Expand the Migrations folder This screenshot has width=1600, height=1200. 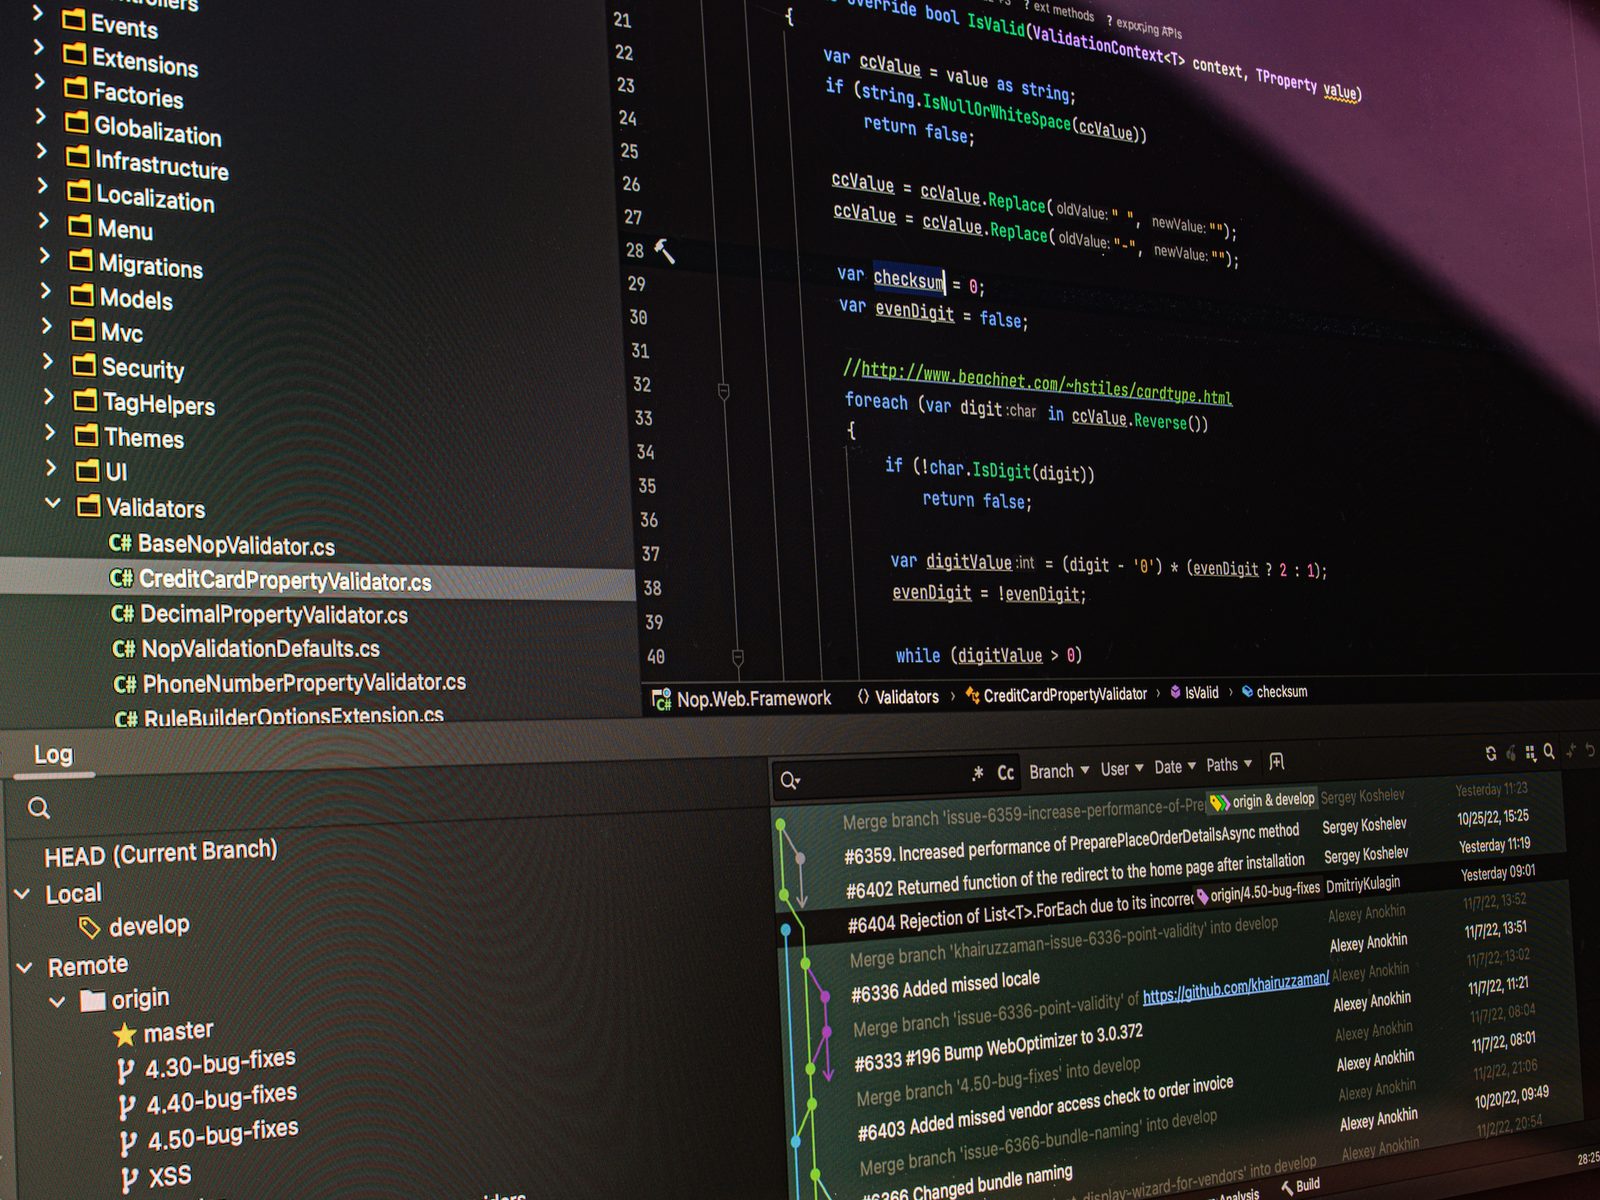(44, 256)
